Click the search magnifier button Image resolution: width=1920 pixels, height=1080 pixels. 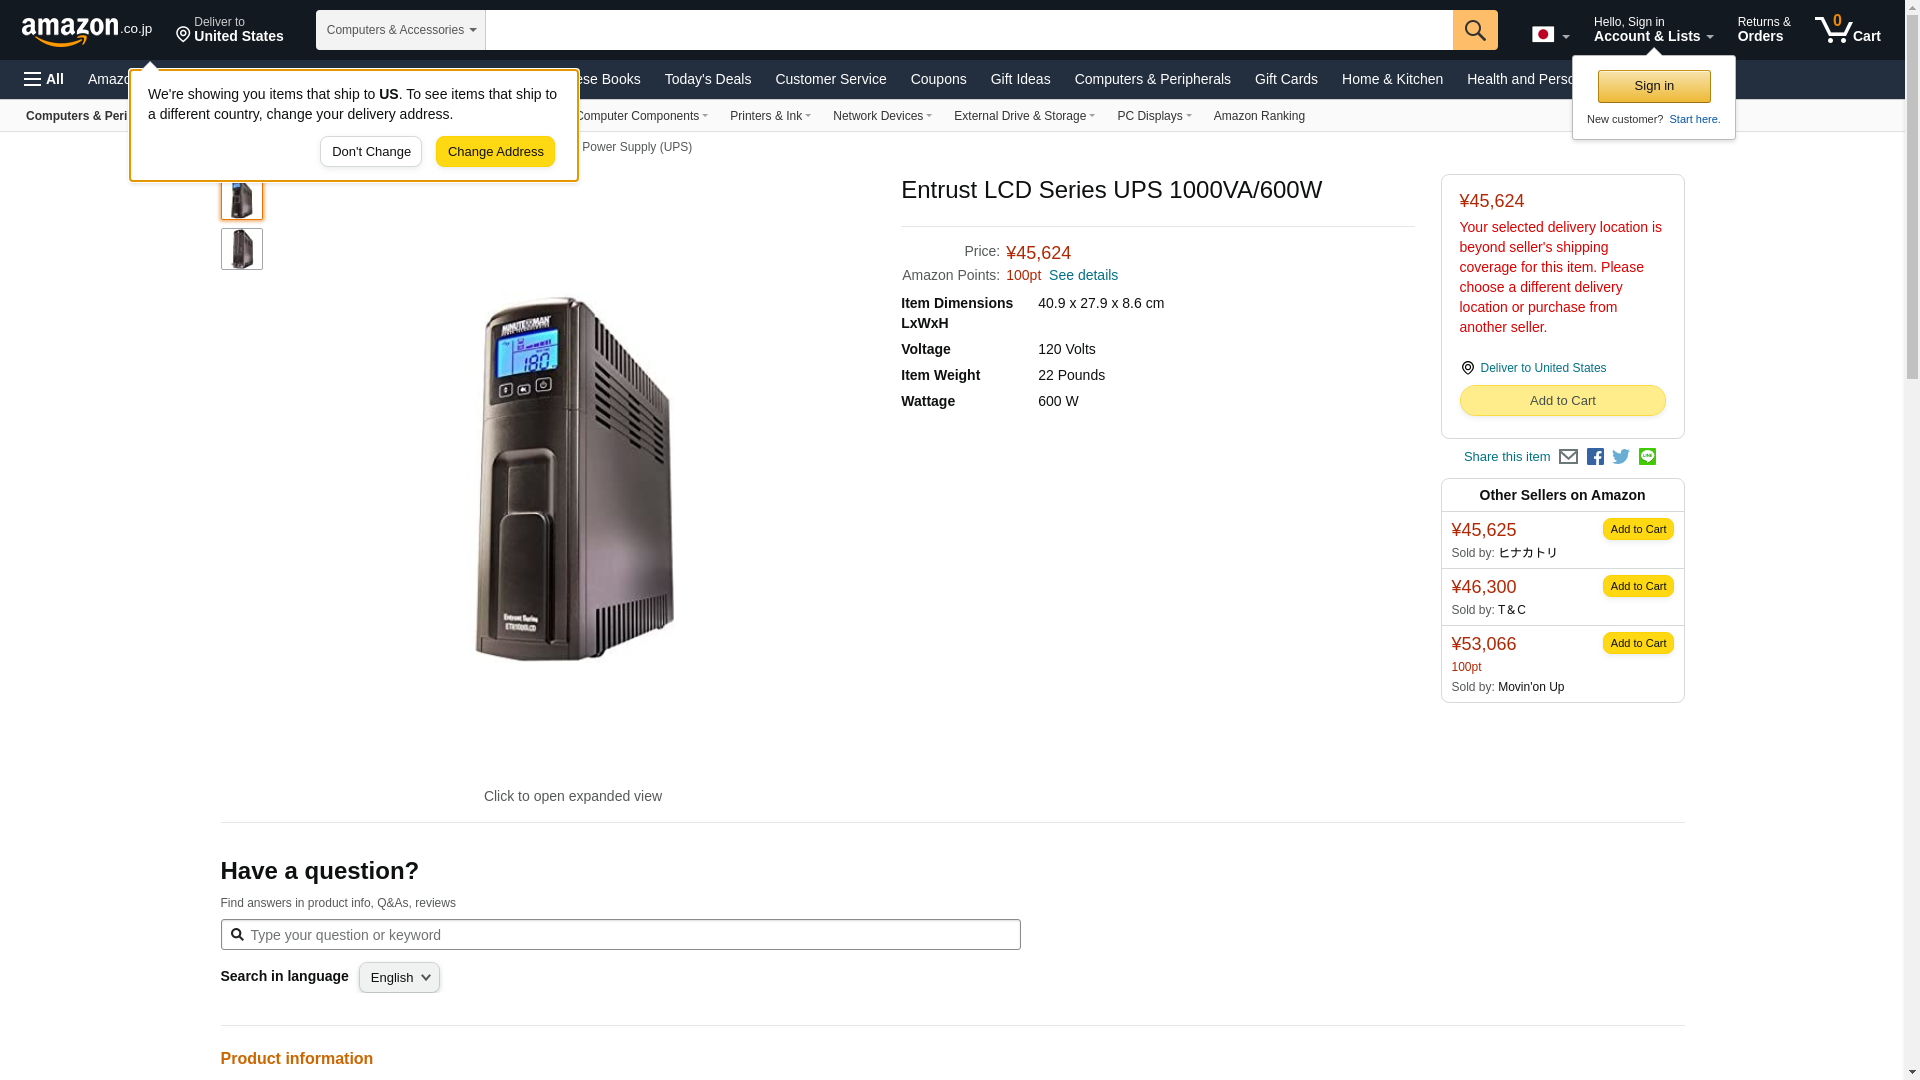(x=1474, y=30)
